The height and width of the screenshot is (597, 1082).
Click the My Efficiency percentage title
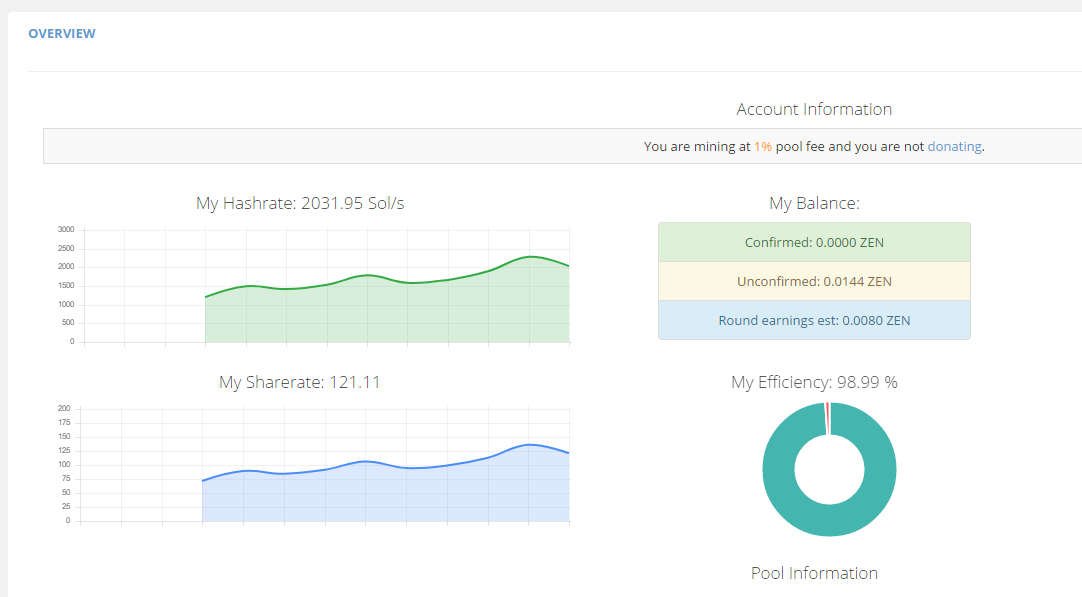pos(814,382)
